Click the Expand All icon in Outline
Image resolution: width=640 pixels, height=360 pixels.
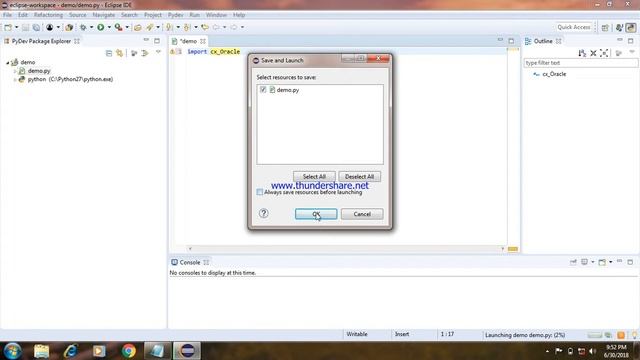click(604, 53)
